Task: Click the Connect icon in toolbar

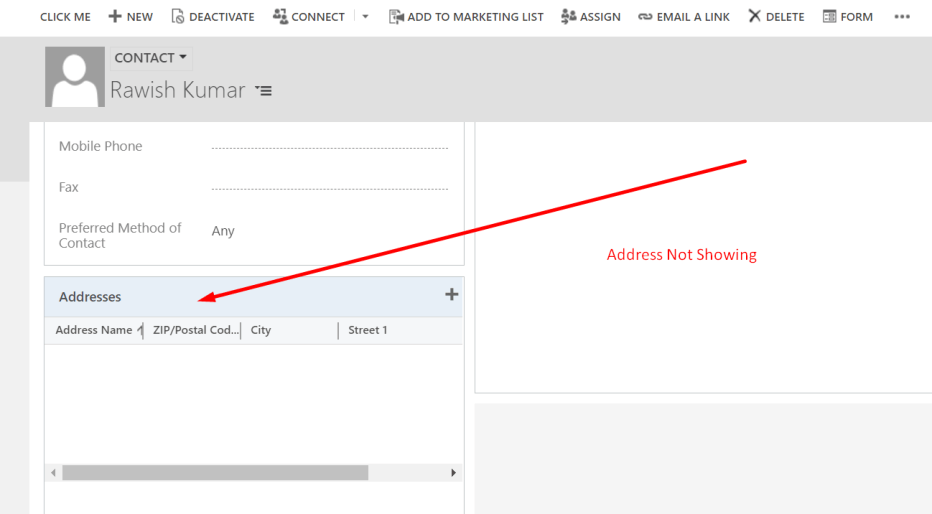Action: coord(280,17)
